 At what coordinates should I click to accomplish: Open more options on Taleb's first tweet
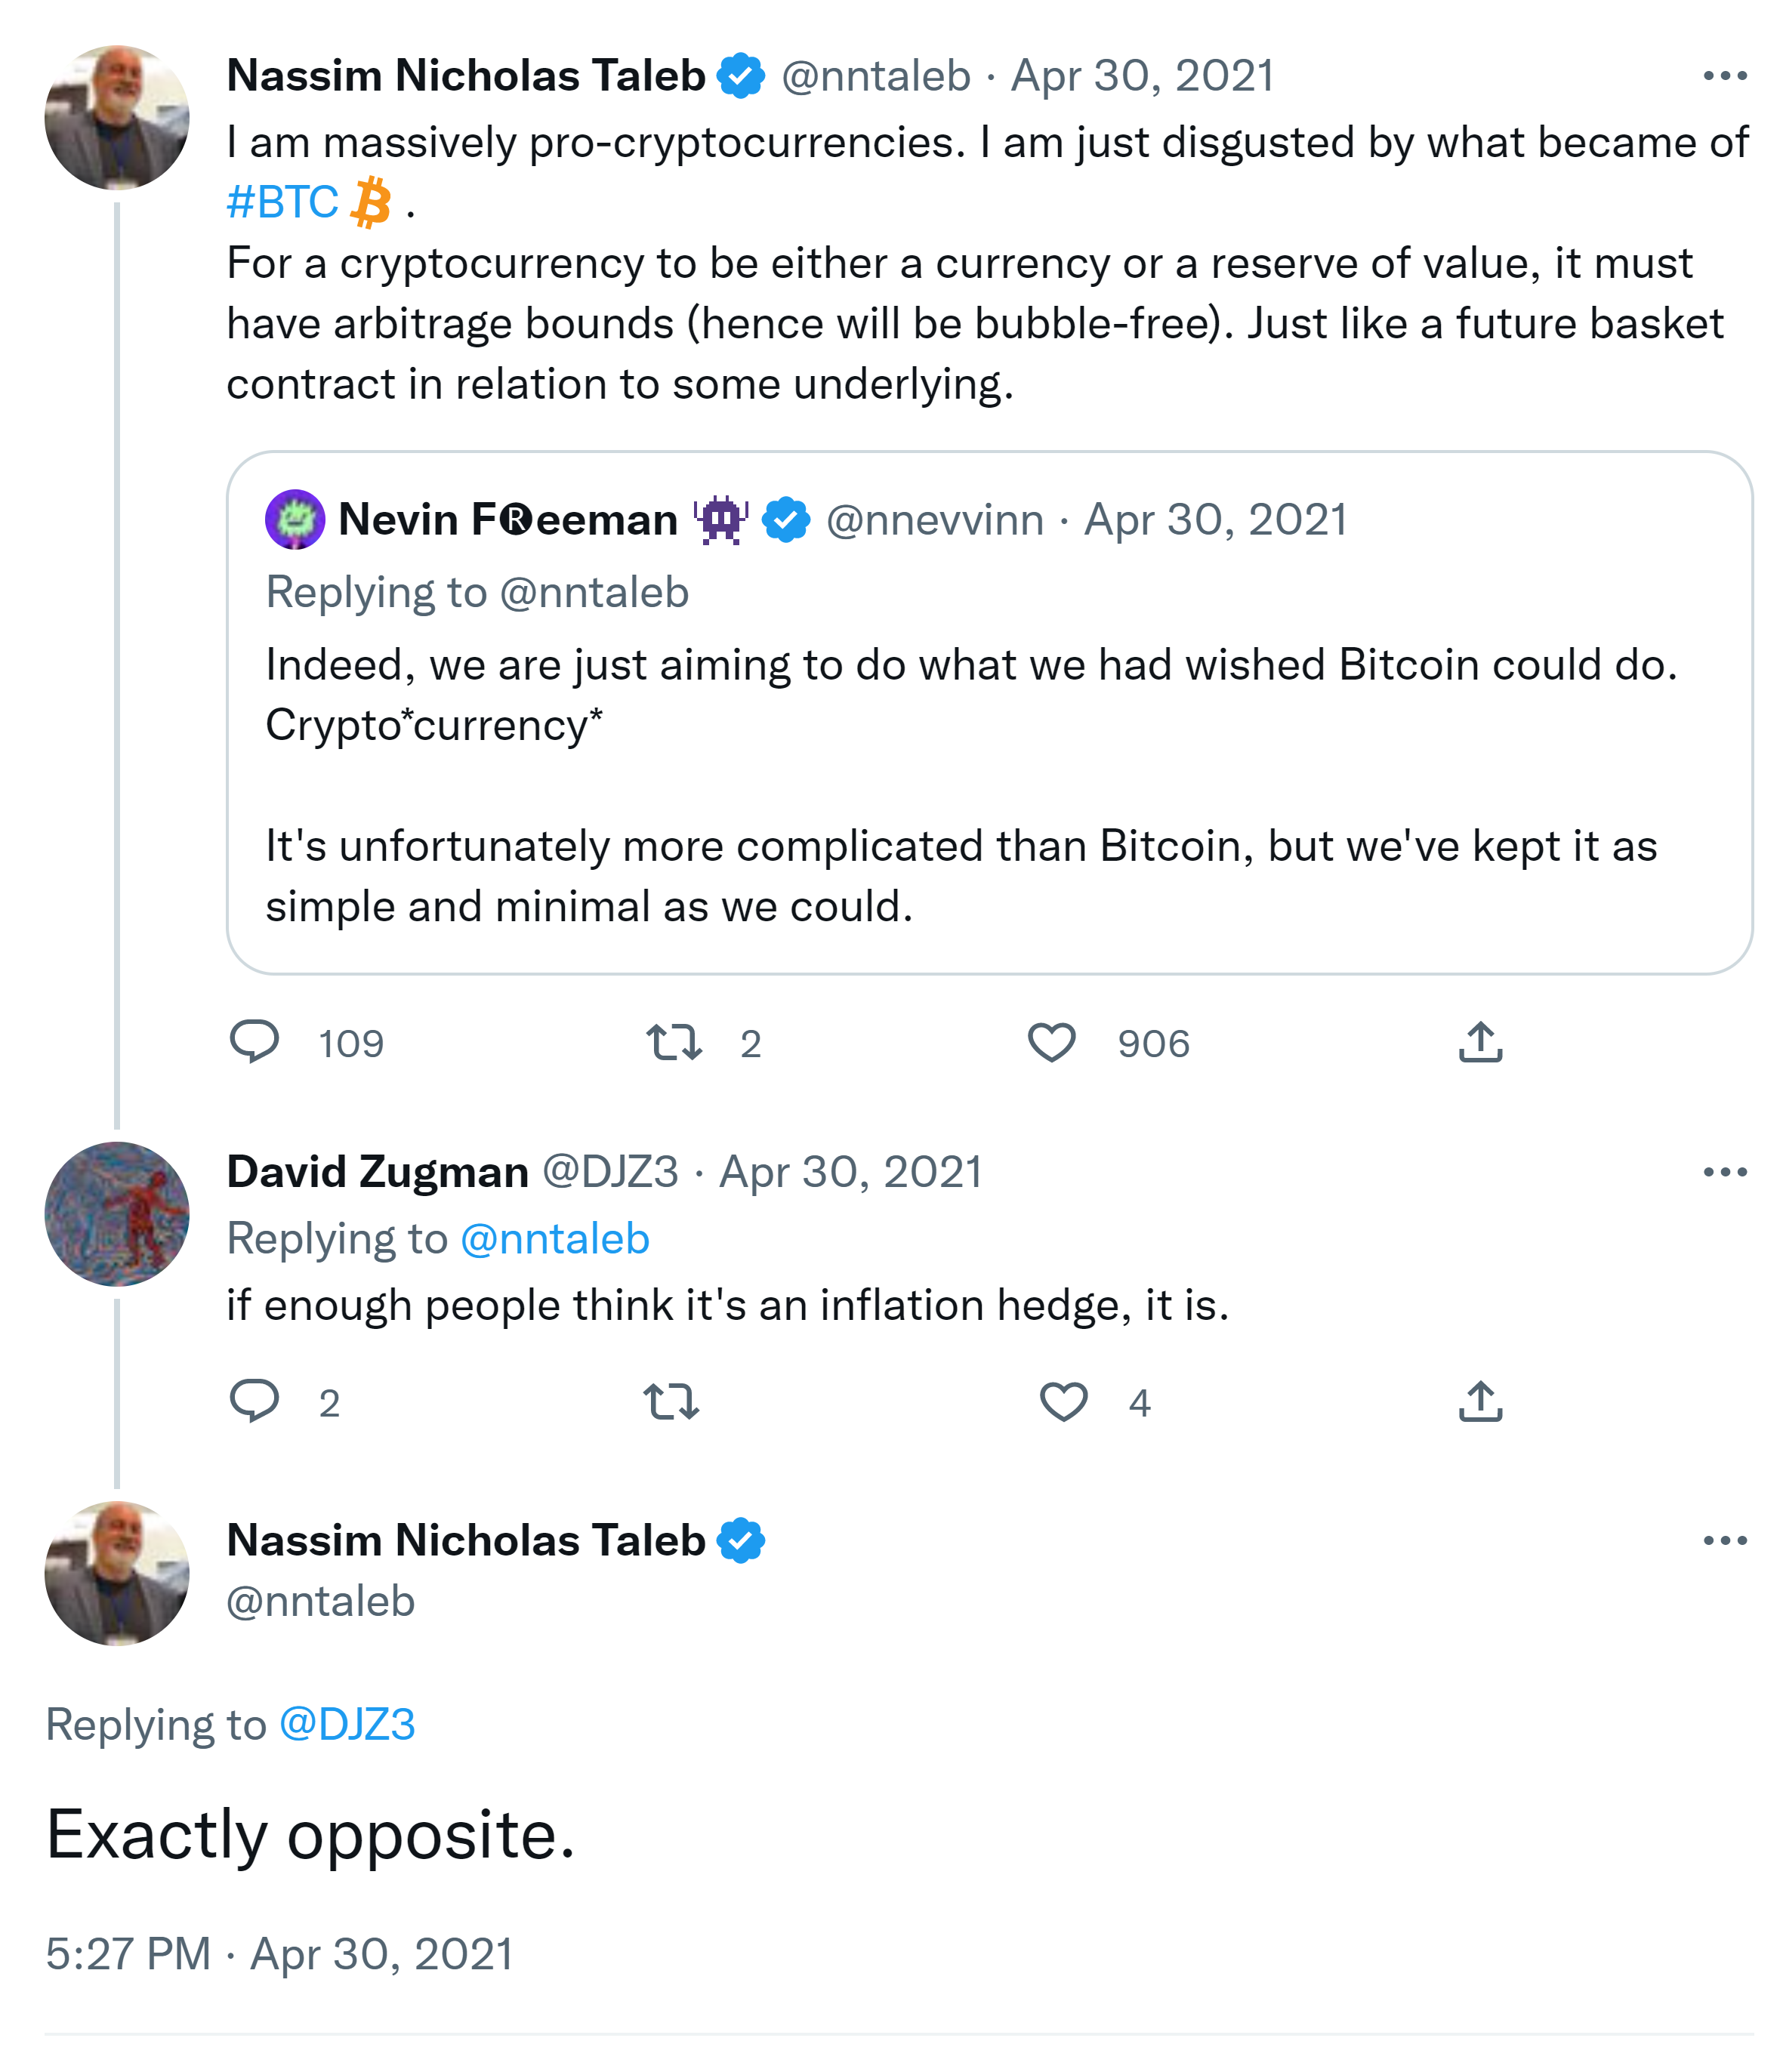[x=1724, y=76]
